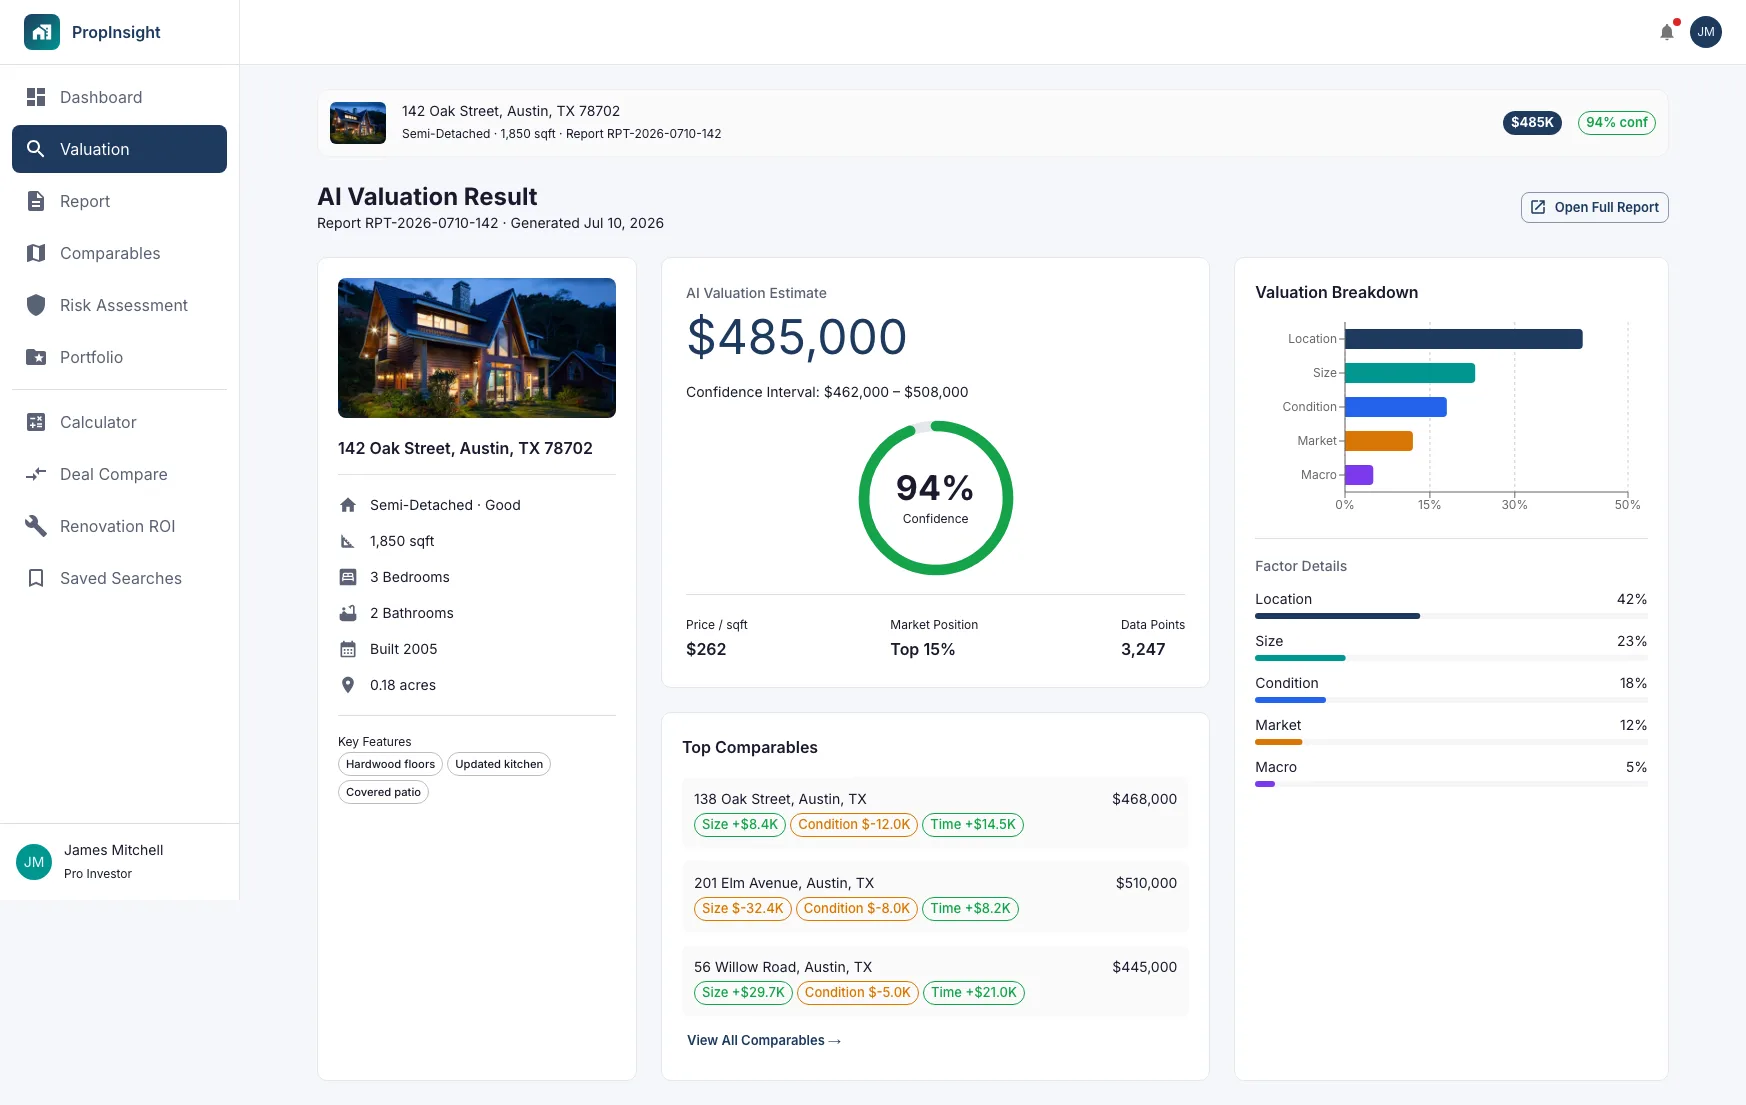Click Size $-32.4K adjustment tag
The height and width of the screenshot is (1105, 1746).
tap(743, 909)
